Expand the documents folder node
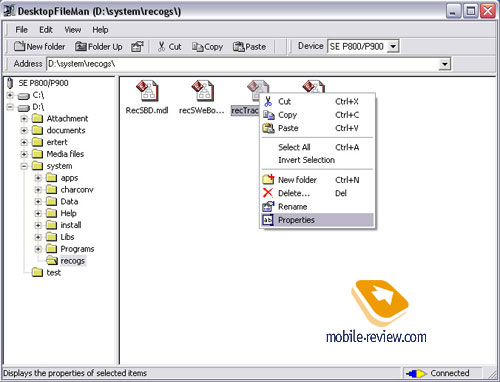Image resolution: width=500 pixels, height=382 pixels. pyautogui.click(x=24, y=131)
